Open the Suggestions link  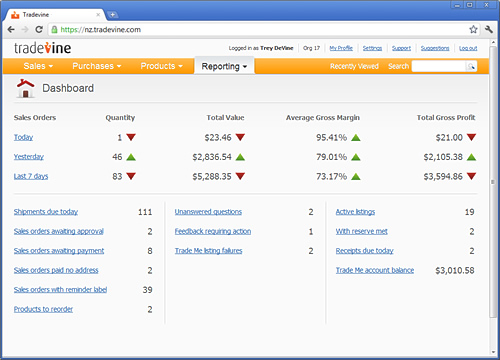(x=435, y=48)
